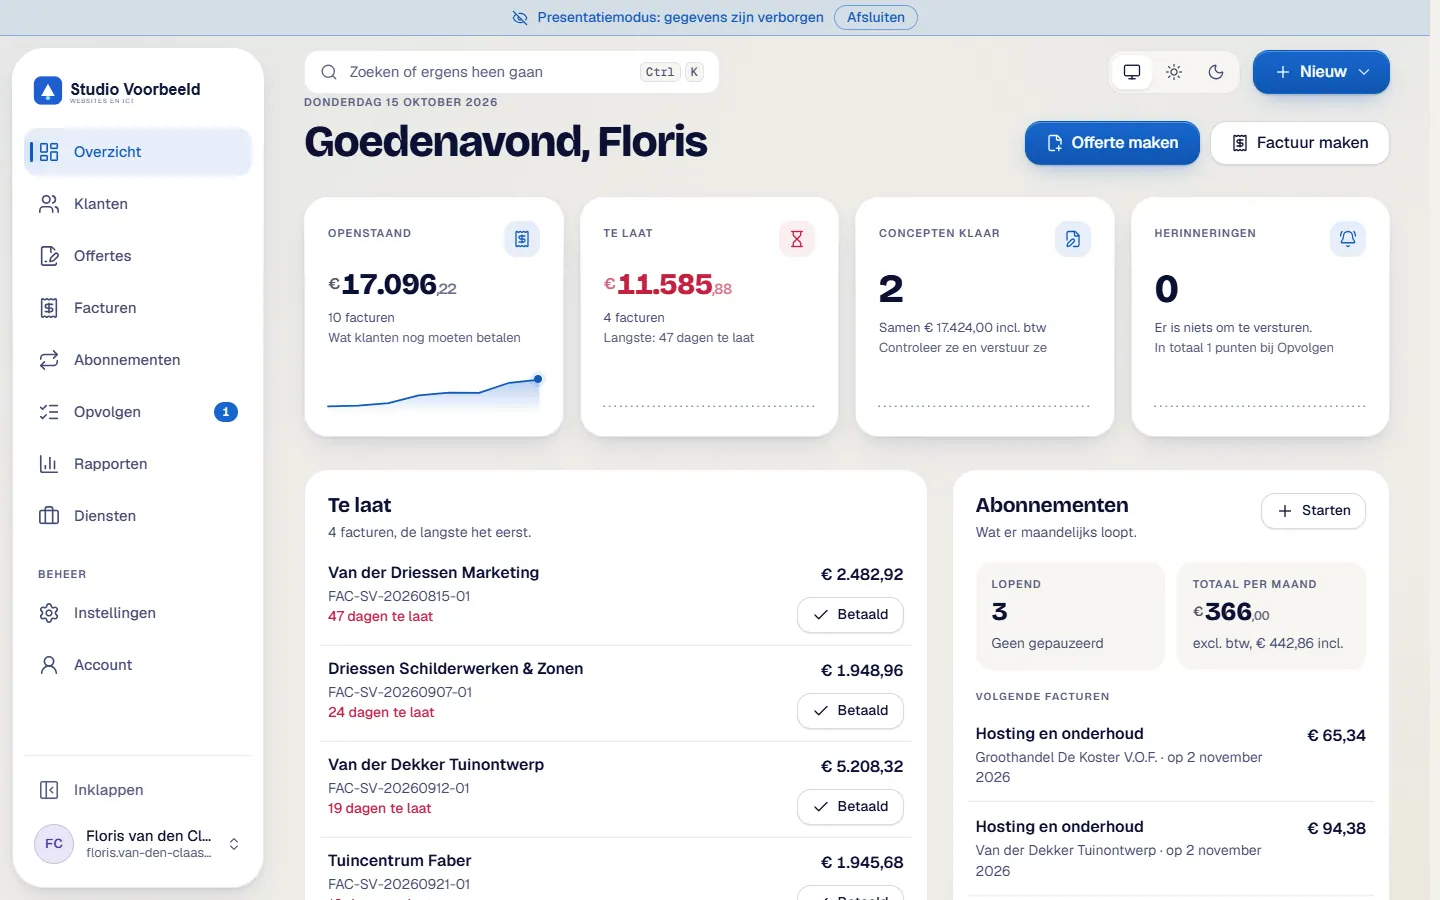Open Facturen from the sidebar
This screenshot has width=1440, height=900.
(138, 308)
